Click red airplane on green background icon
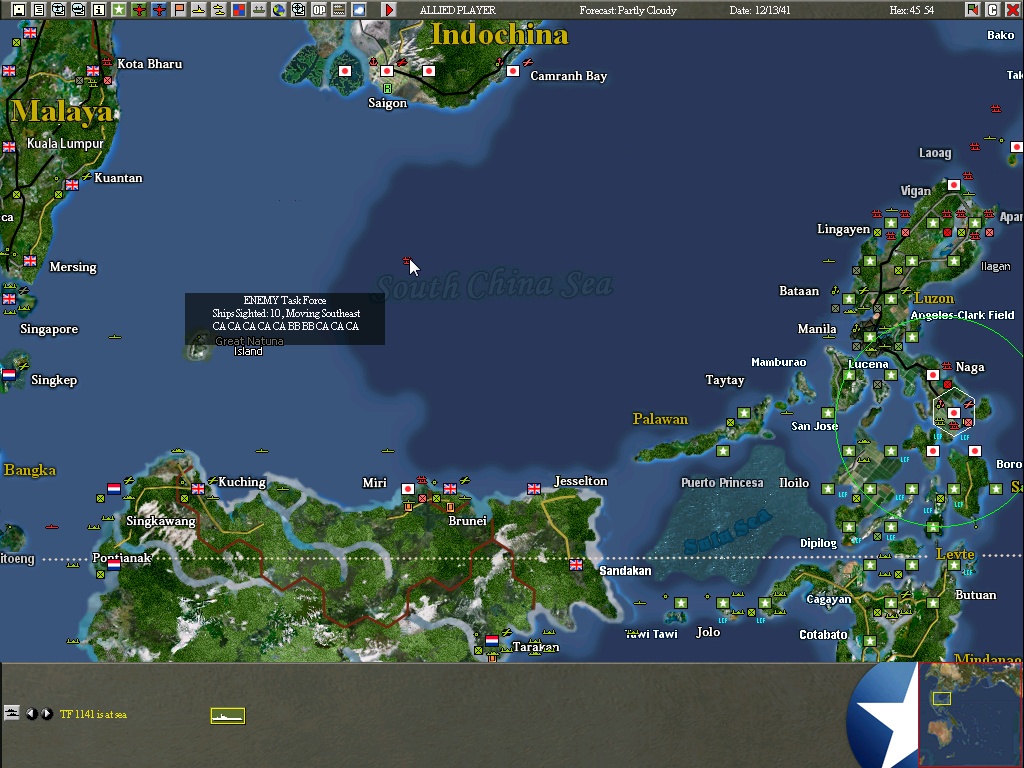Image resolution: width=1024 pixels, height=768 pixels. [x=138, y=10]
